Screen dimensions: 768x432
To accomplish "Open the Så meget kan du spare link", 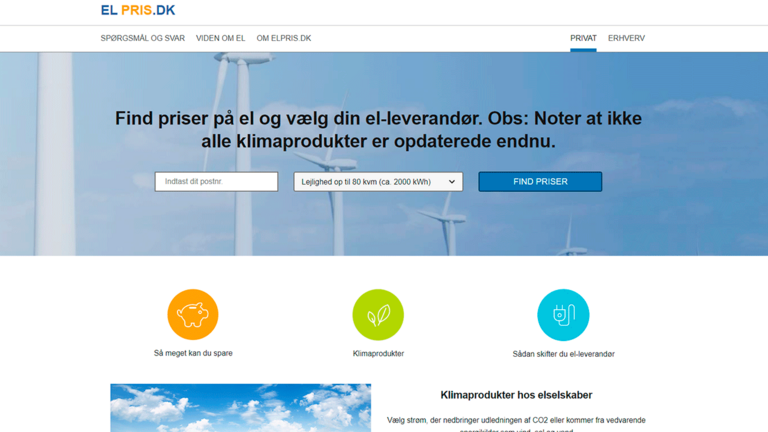I will pyautogui.click(x=193, y=353).
